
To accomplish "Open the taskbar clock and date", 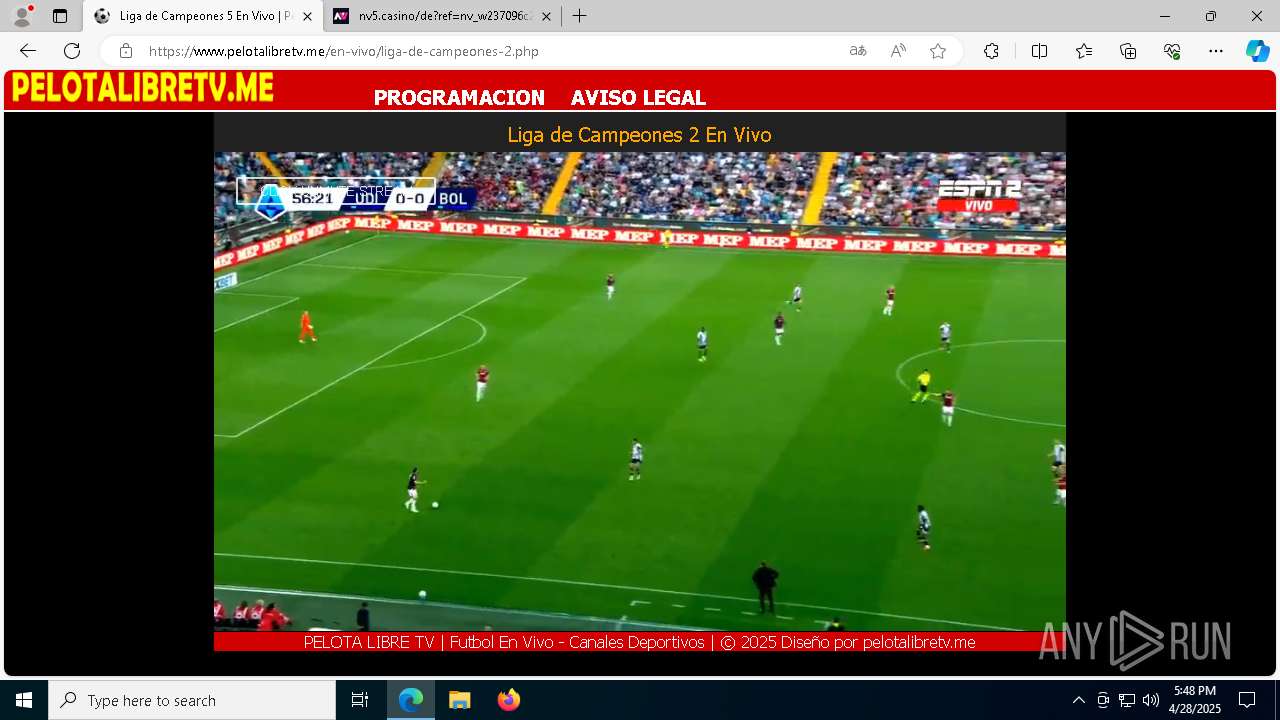I will [1195, 700].
